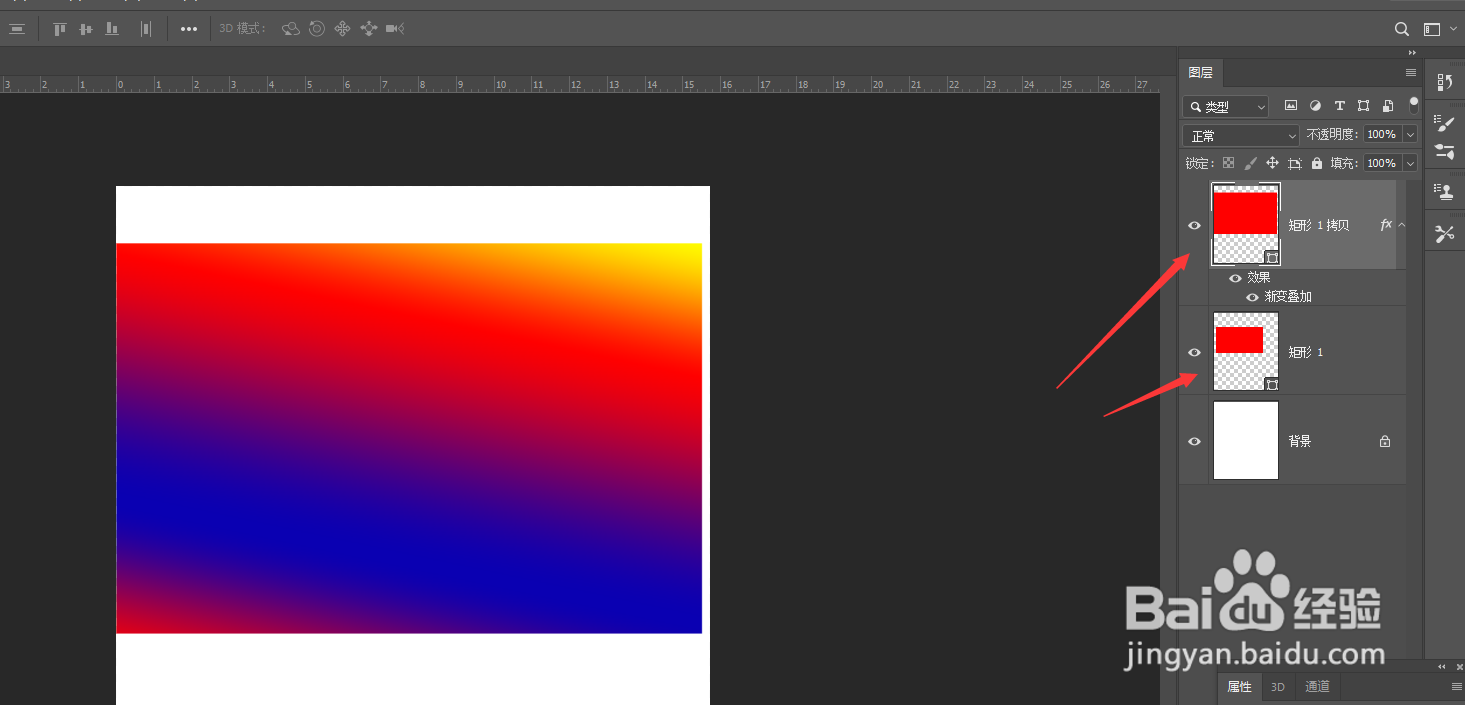
Task: Align bottom edges in options bar
Action: coord(112,29)
